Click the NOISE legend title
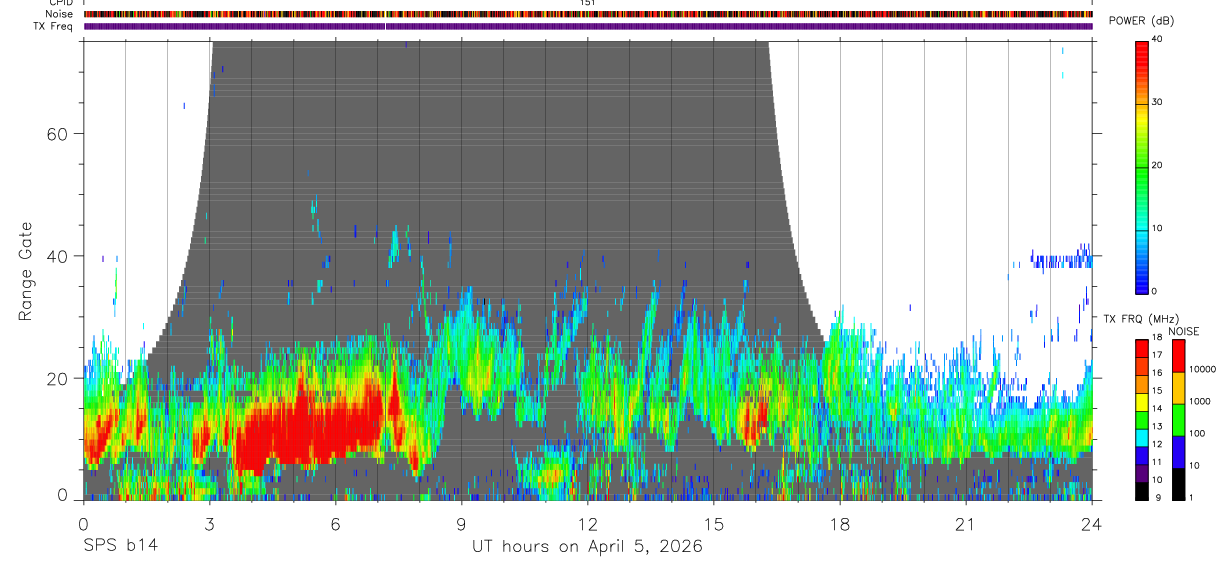Viewport: 1228px width, 567px height. pos(1184,331)
